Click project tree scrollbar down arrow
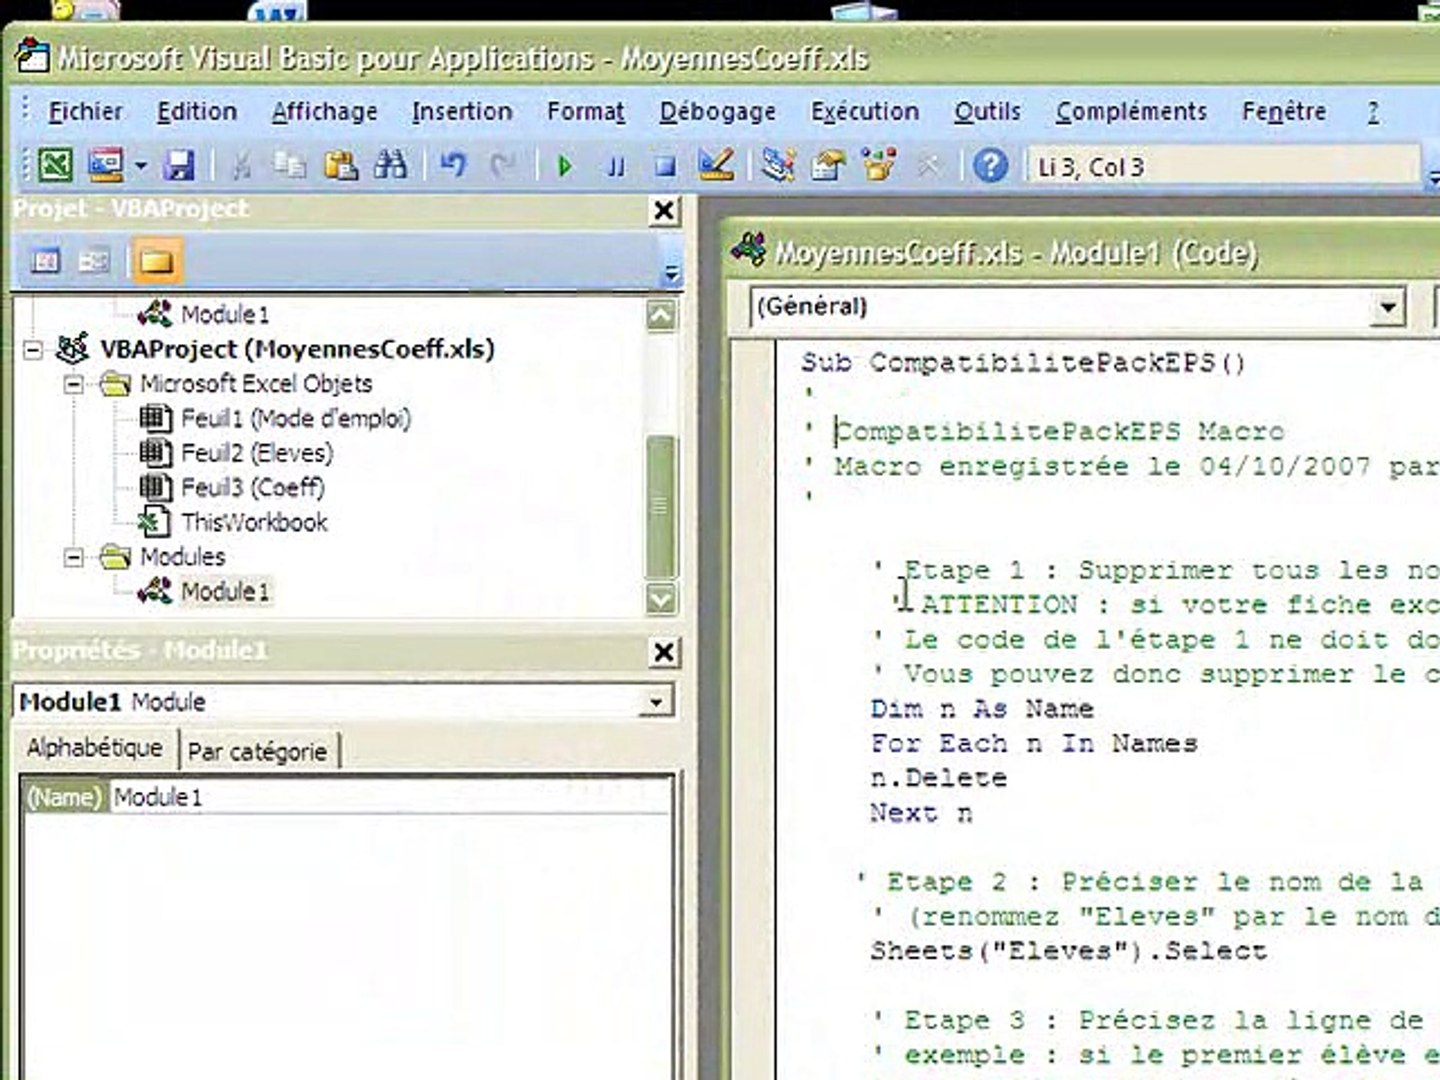 click(661, 599)
